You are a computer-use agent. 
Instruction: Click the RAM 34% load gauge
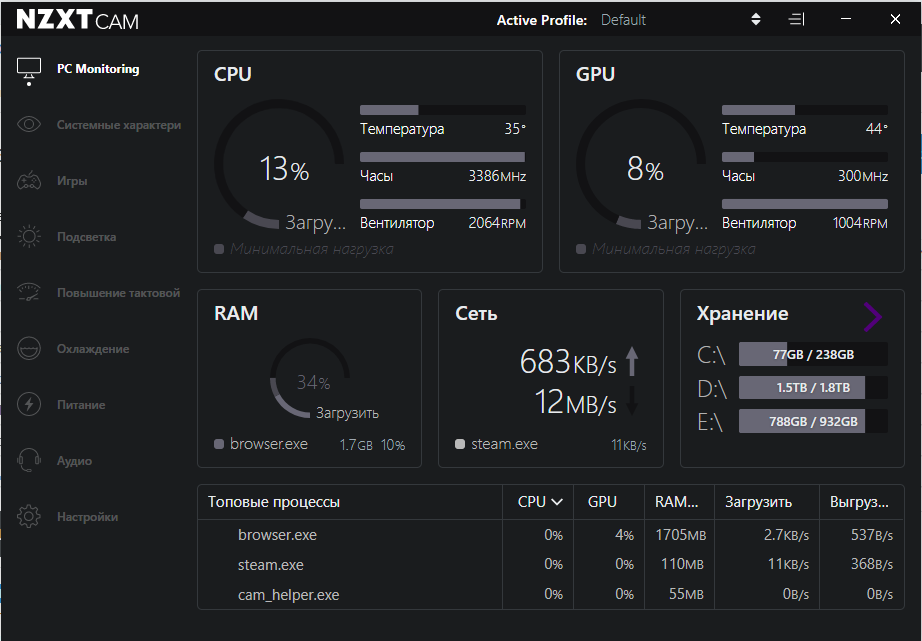309,378
